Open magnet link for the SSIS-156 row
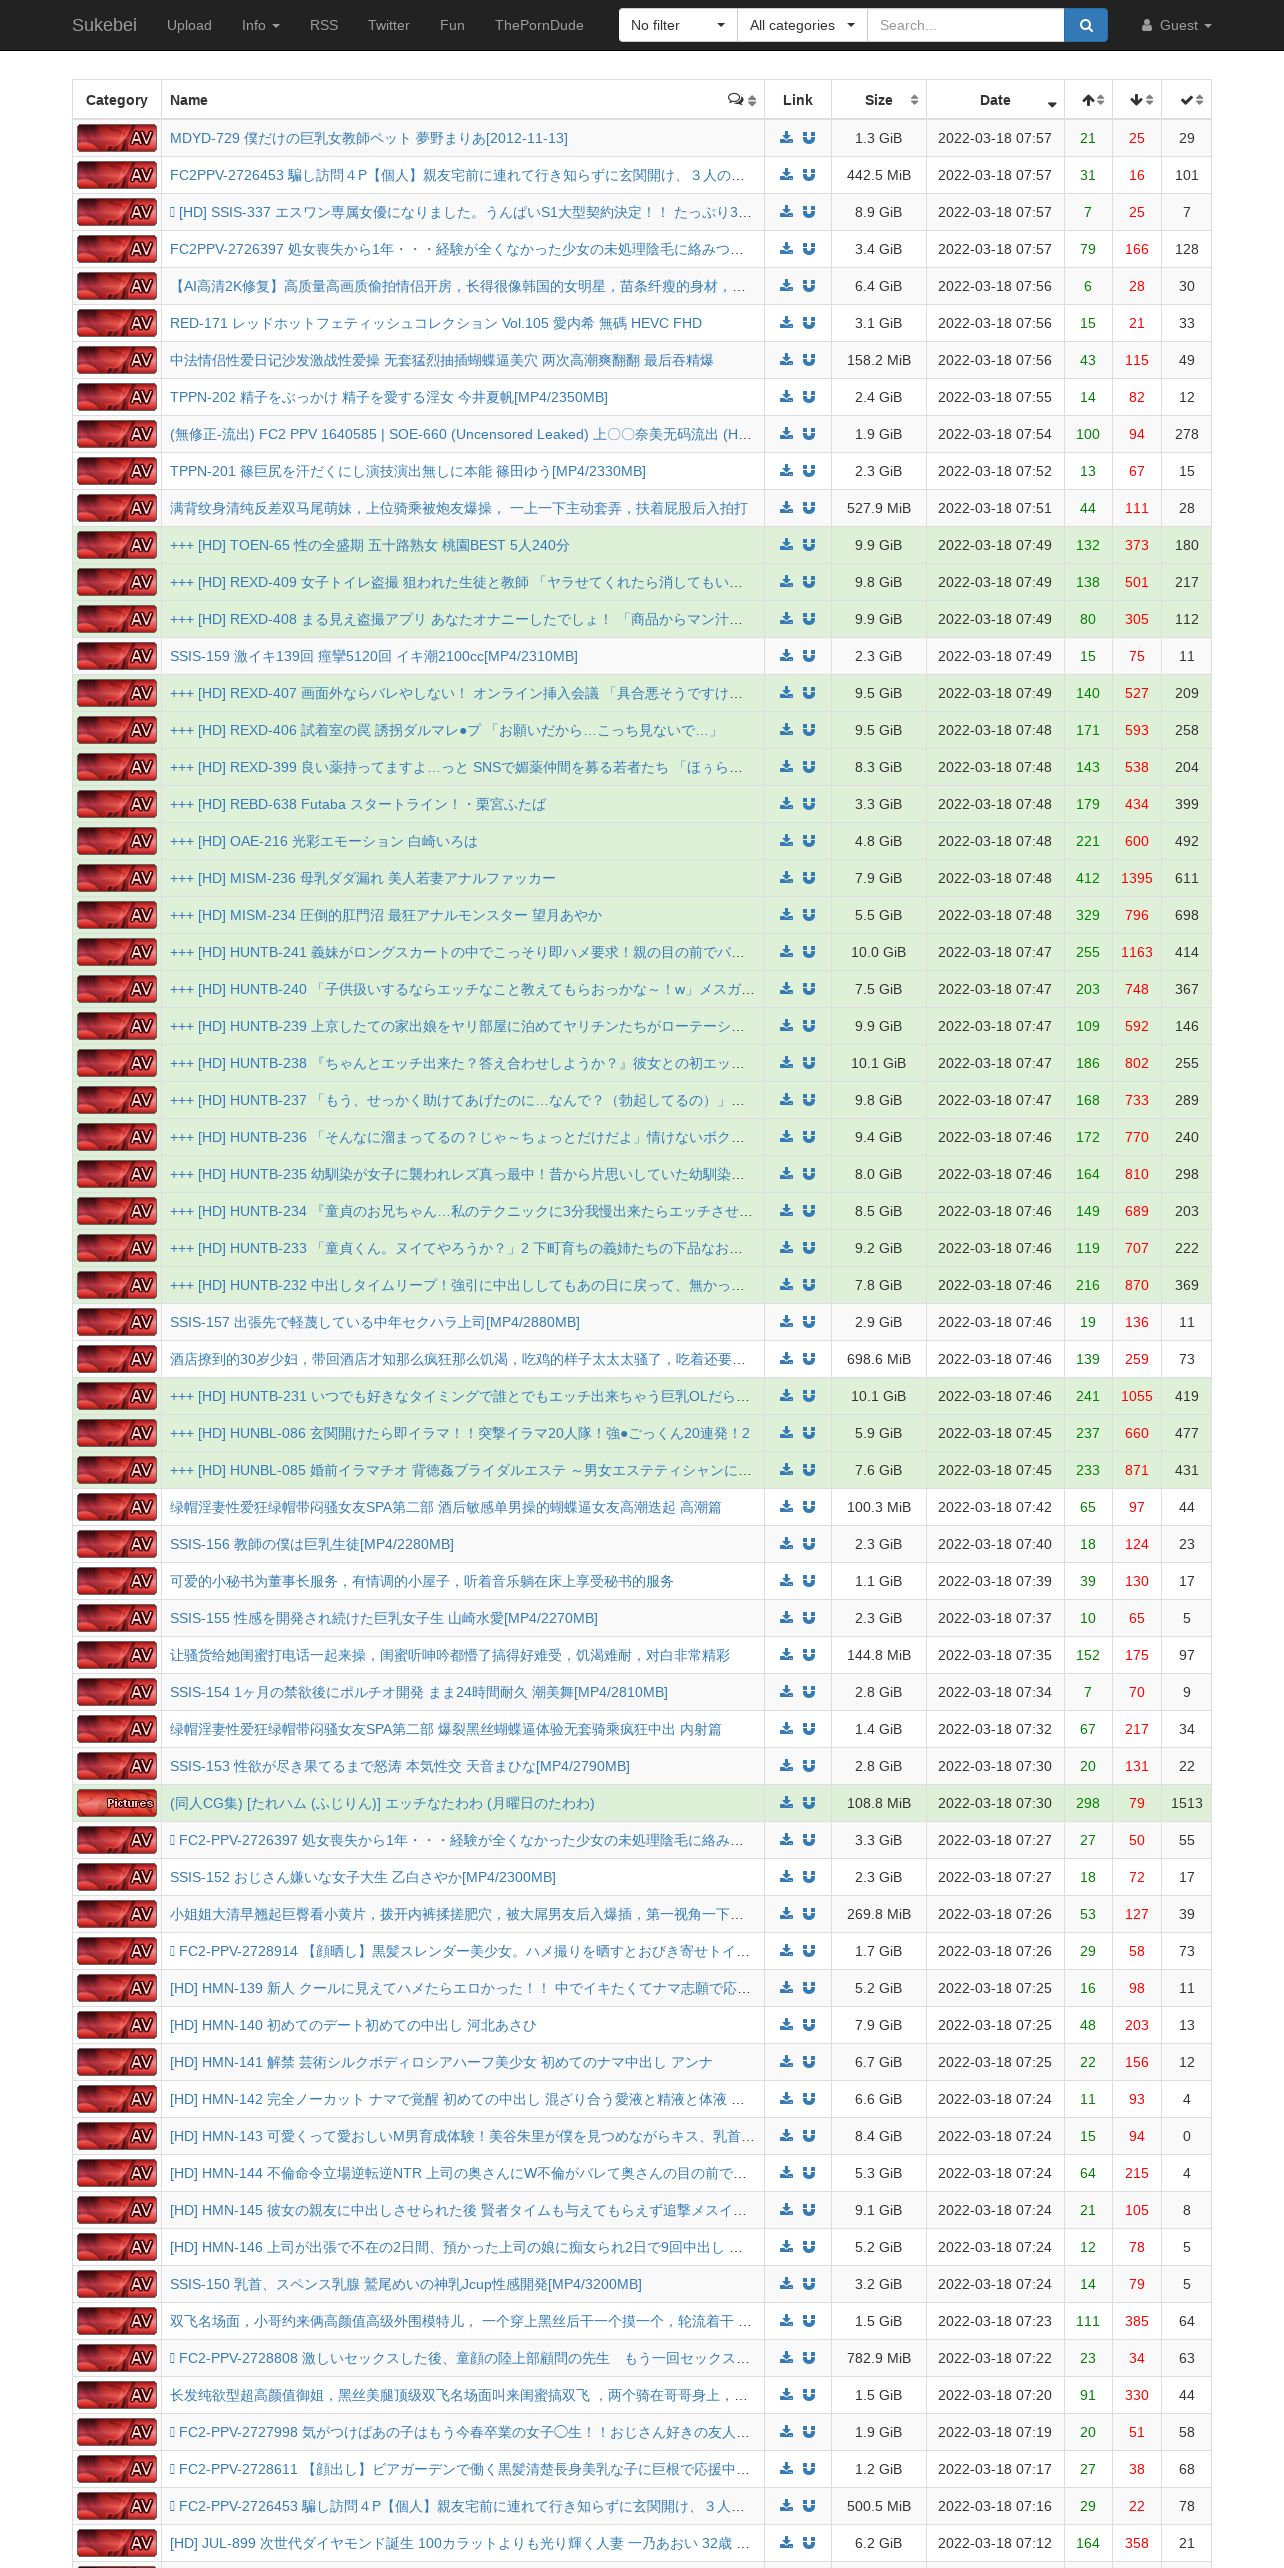The width and height of the screenshot is (1284, 2568). coord(809,1544)
